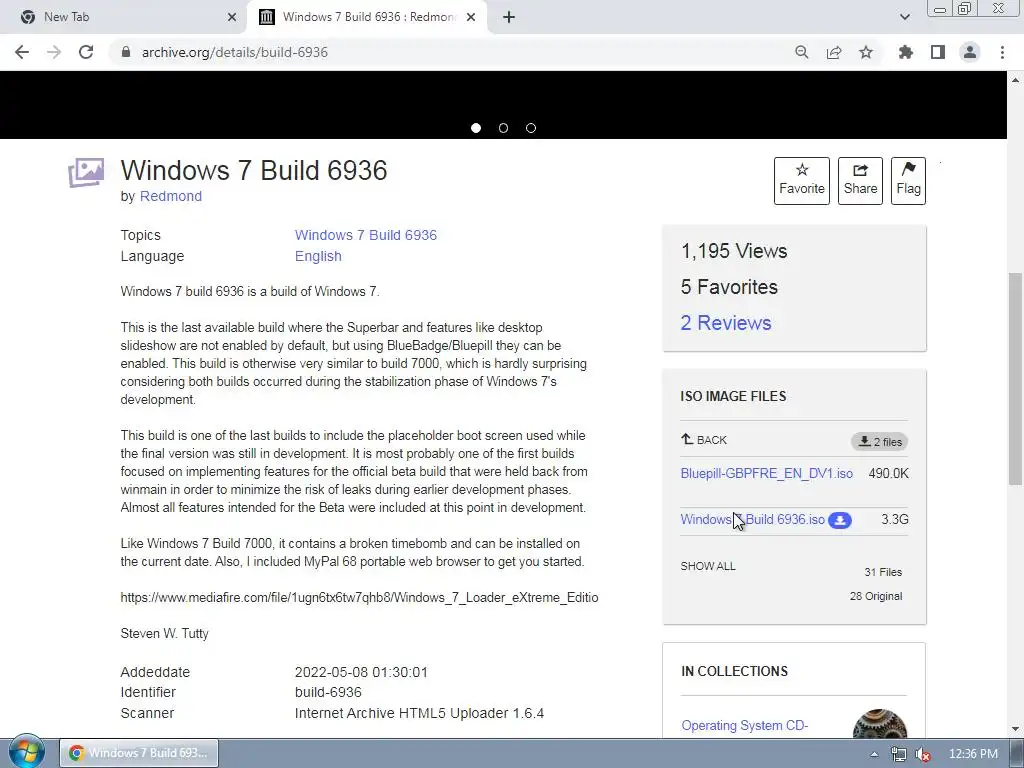The image size is (1024, 768).
Task: Open the Chrome extensions puzzle icon
Action: coord(906,52)
